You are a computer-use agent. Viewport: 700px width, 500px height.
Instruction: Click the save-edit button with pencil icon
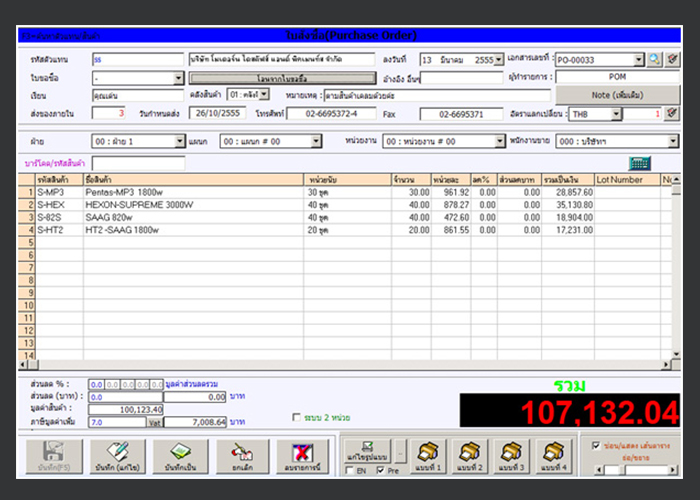point(117,456)
